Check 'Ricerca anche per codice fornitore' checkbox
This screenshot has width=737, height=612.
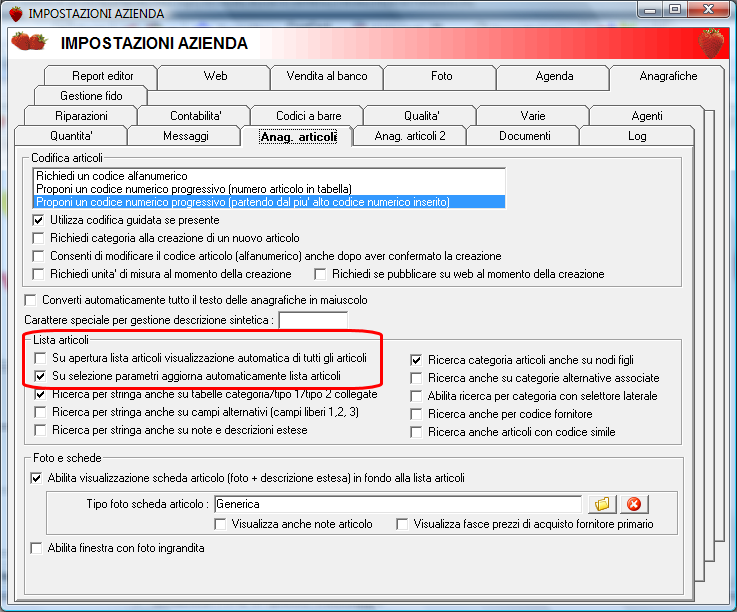(416, 414)
